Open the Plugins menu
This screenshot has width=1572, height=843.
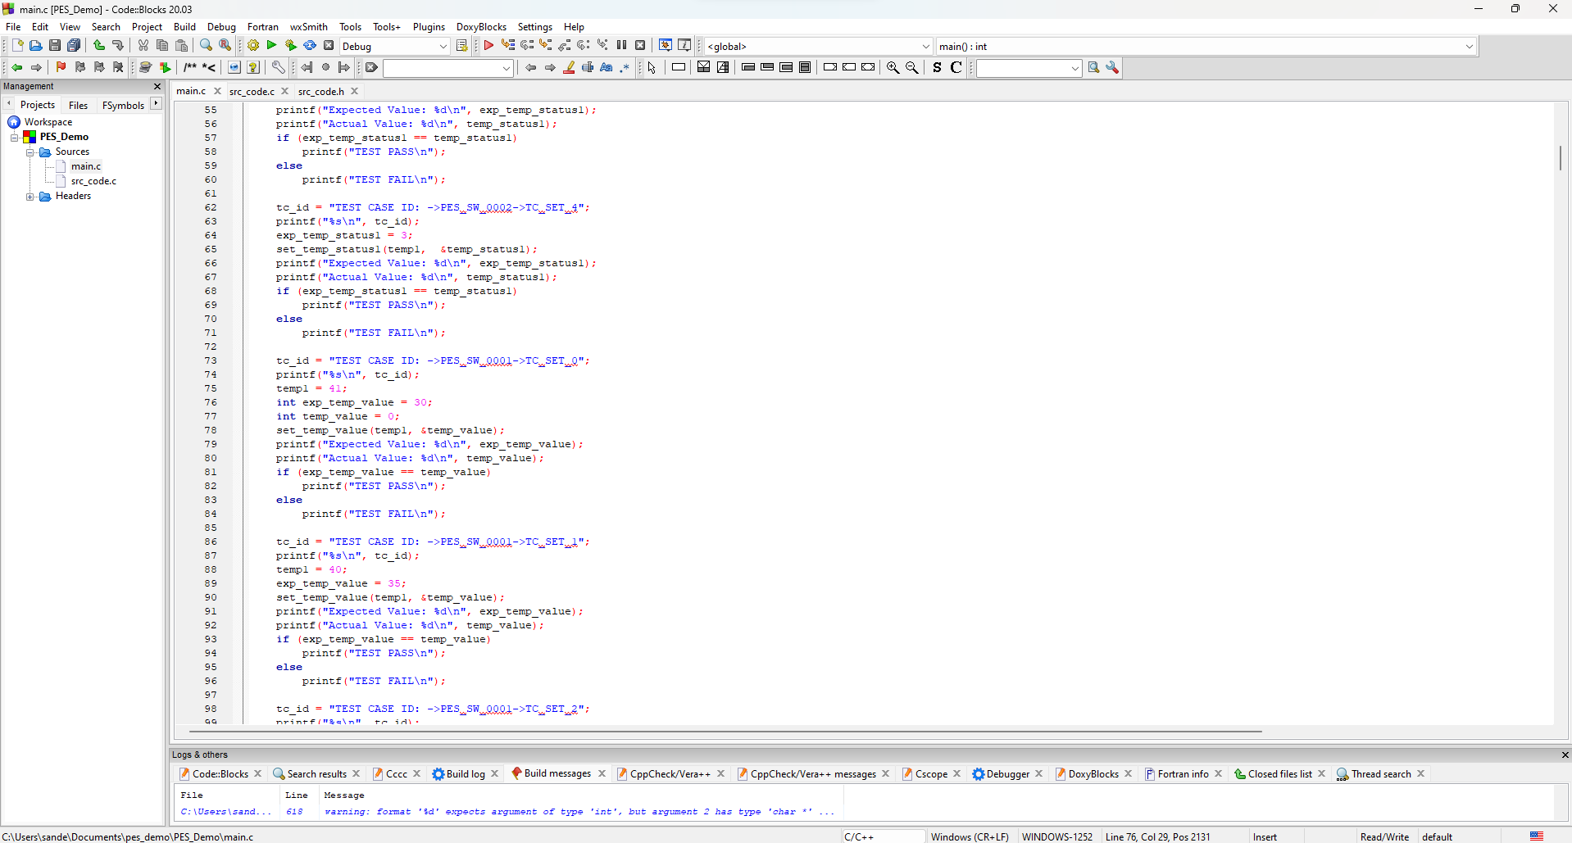pyautogui.click(x=429, y=27)
